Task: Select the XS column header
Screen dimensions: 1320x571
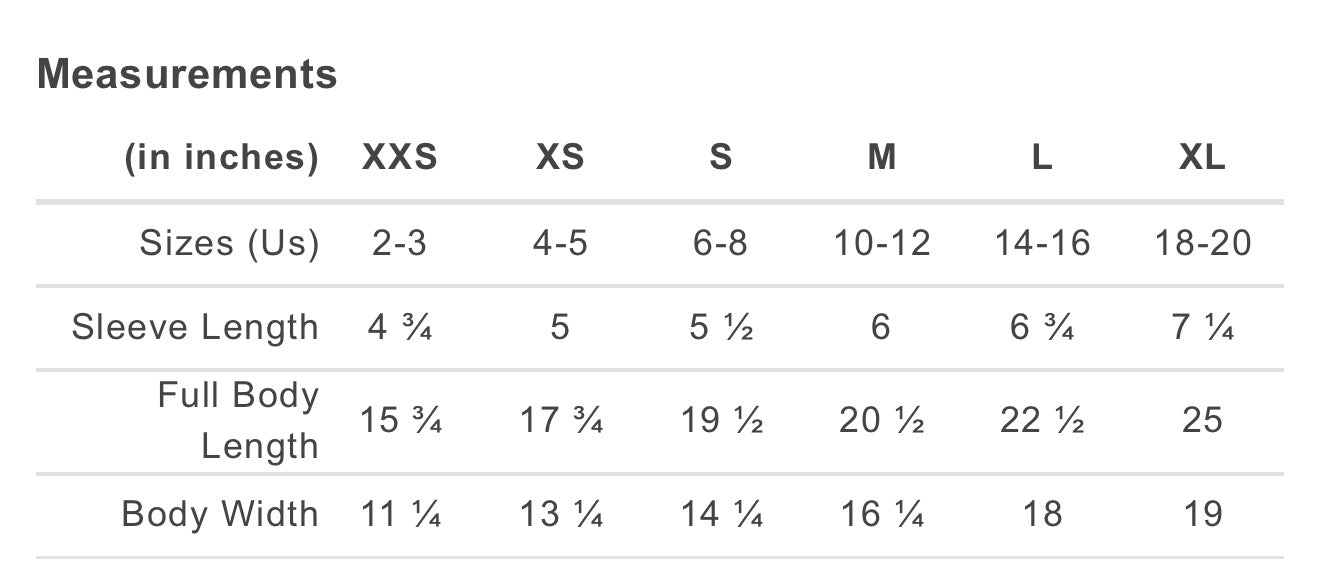Action: (561, 158)
